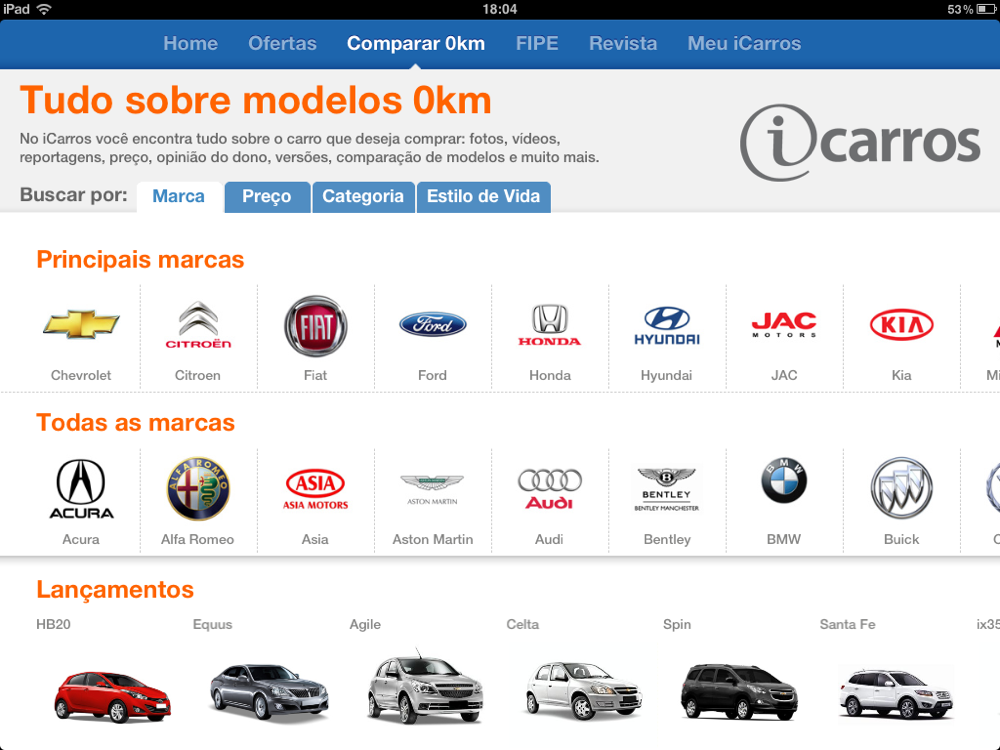
Task: Open the Ofertas menu
Action: (x=283, y=43)
